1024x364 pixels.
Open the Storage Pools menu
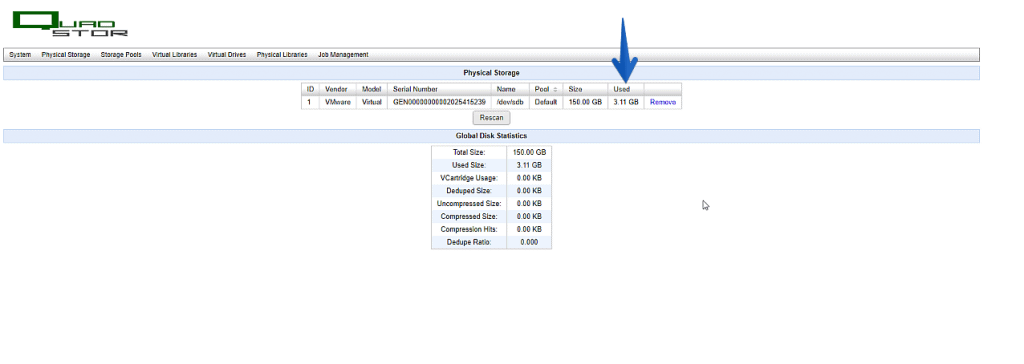tap(121, 55)
